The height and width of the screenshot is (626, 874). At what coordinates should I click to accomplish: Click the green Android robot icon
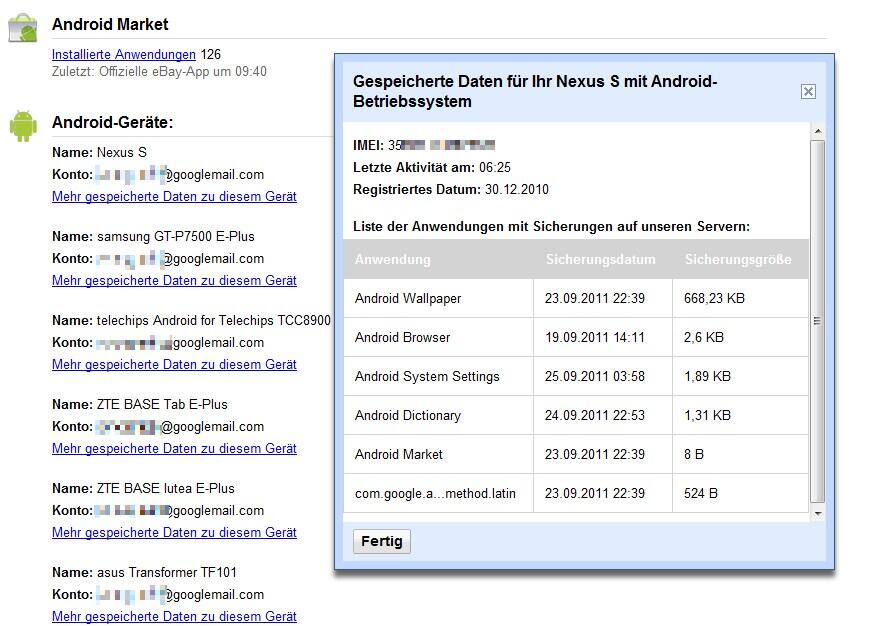point(23,125)
